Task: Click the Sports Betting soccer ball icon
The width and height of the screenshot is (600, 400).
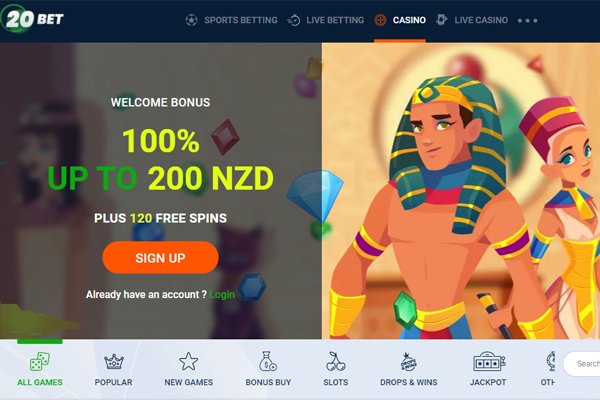Action: pos(191,20)
